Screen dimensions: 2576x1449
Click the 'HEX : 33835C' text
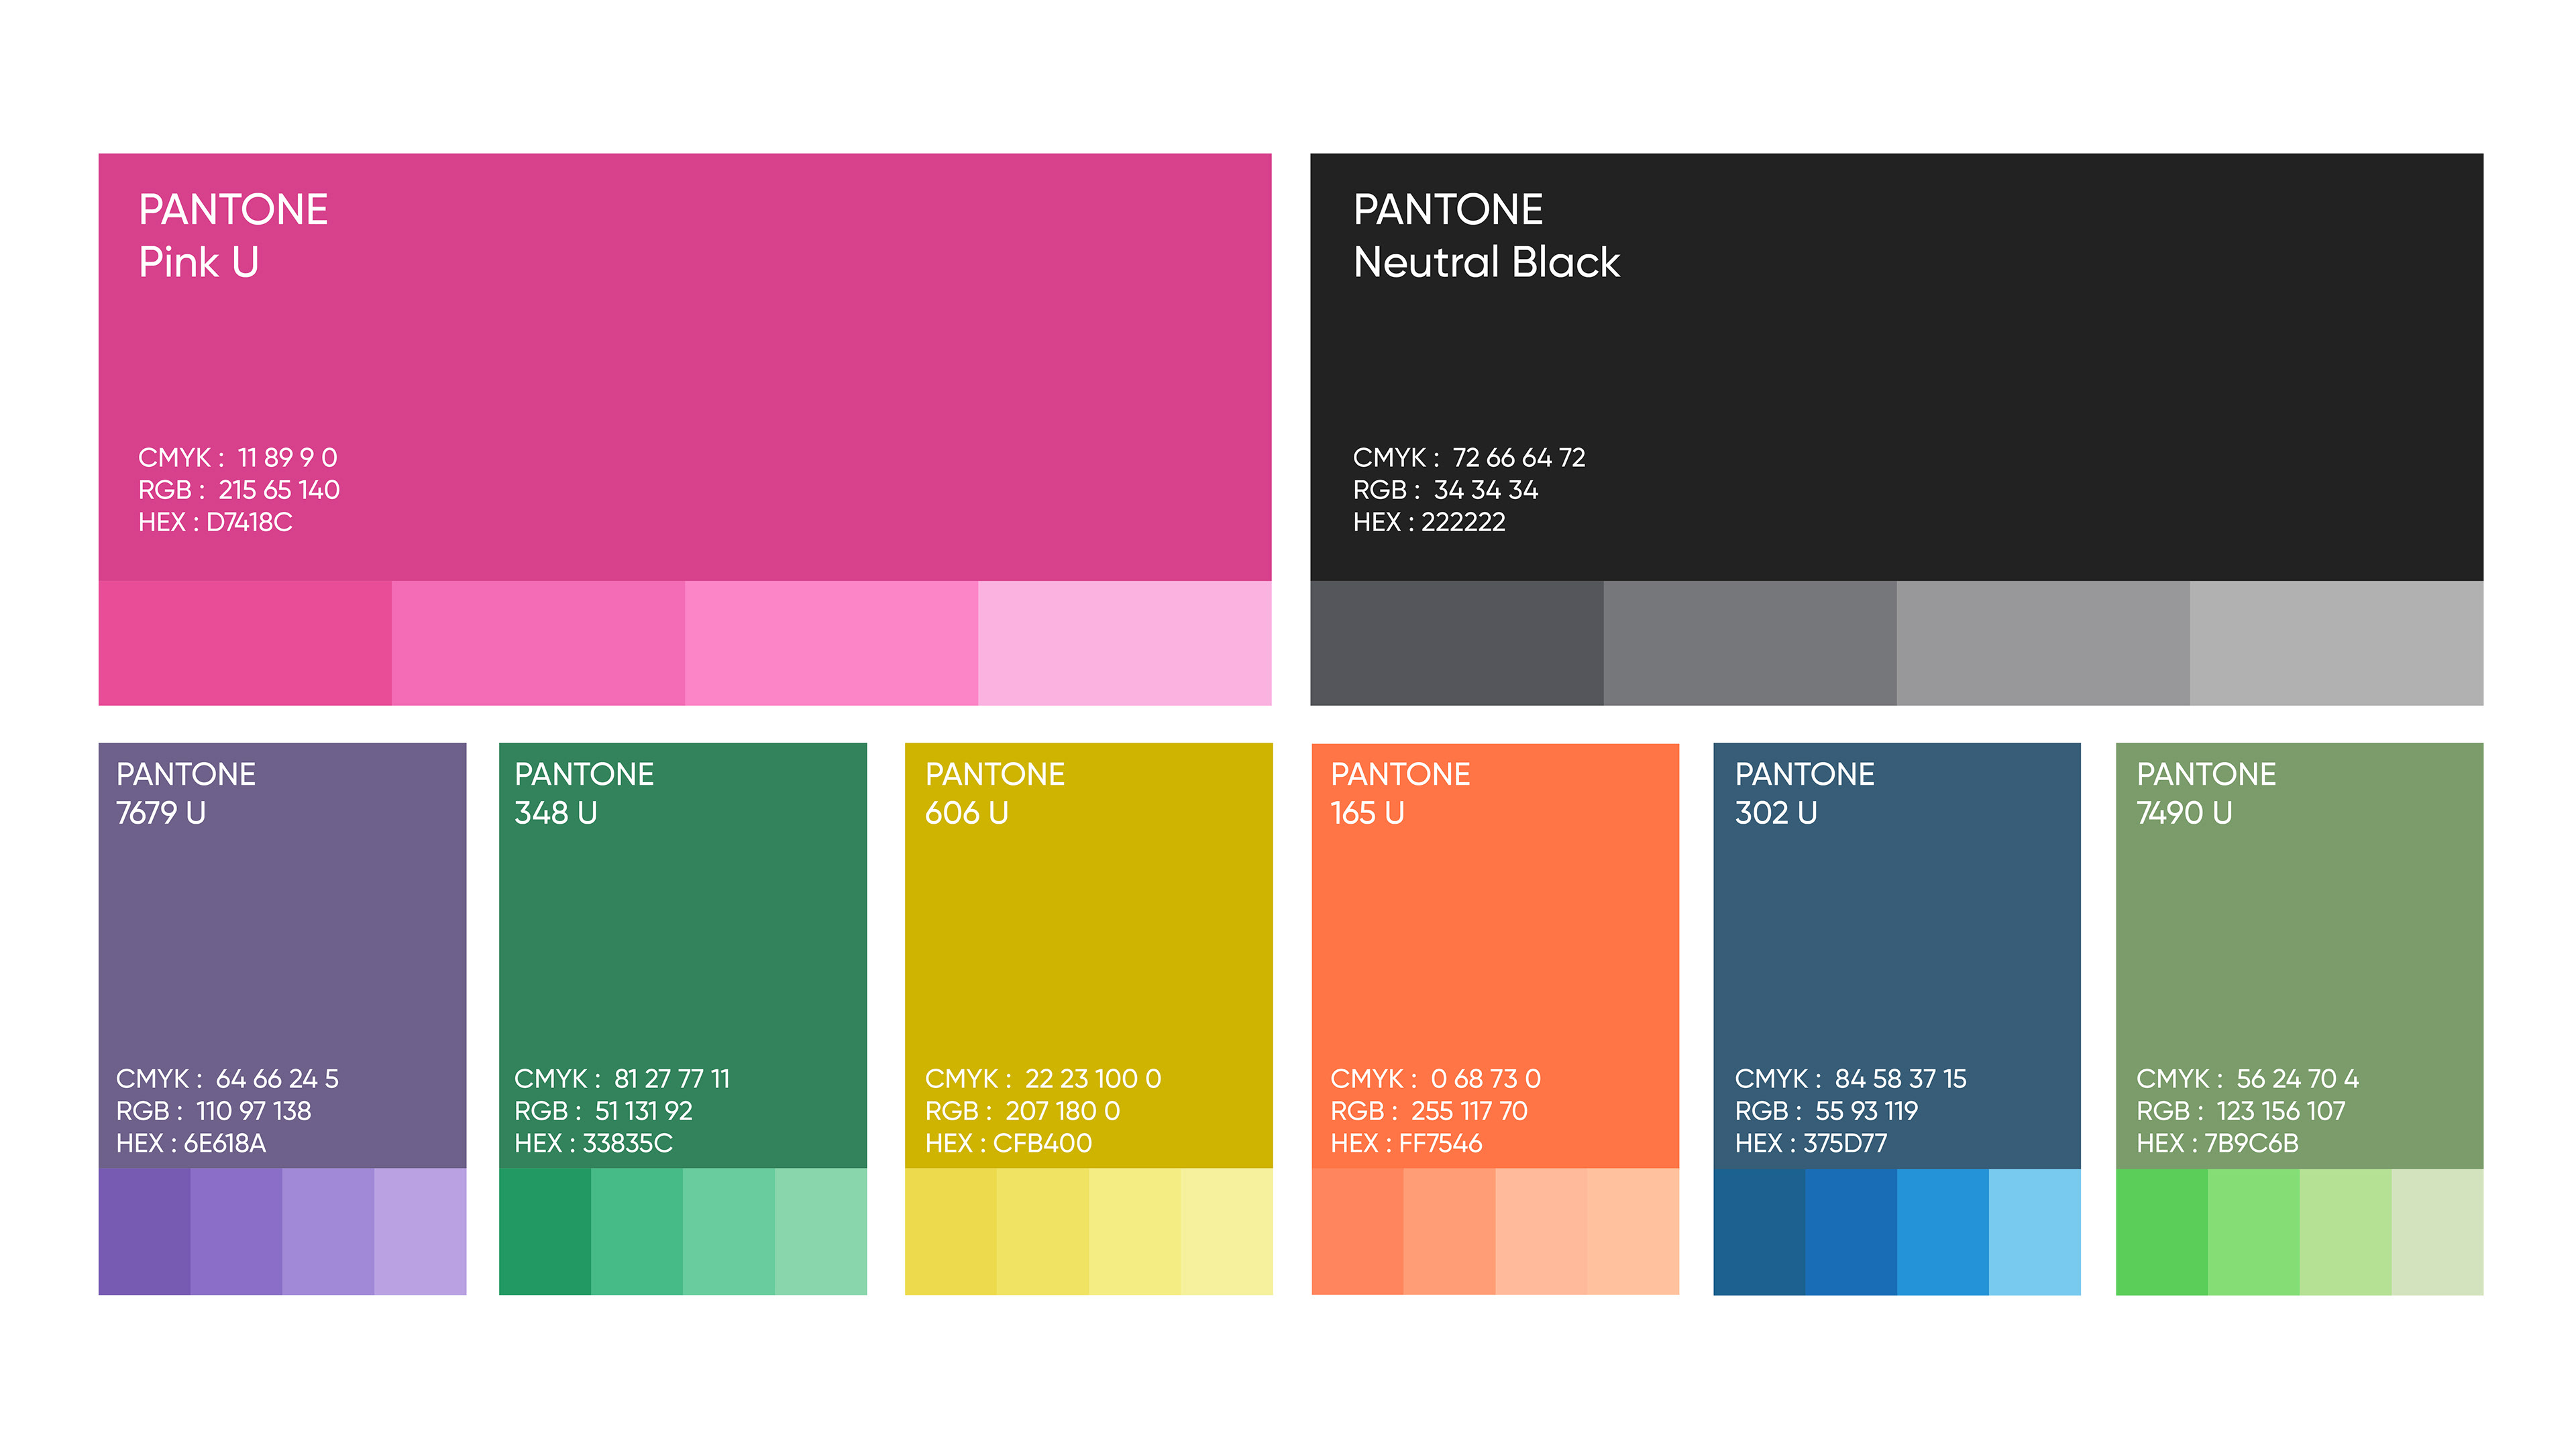(x=593, y=1143)
